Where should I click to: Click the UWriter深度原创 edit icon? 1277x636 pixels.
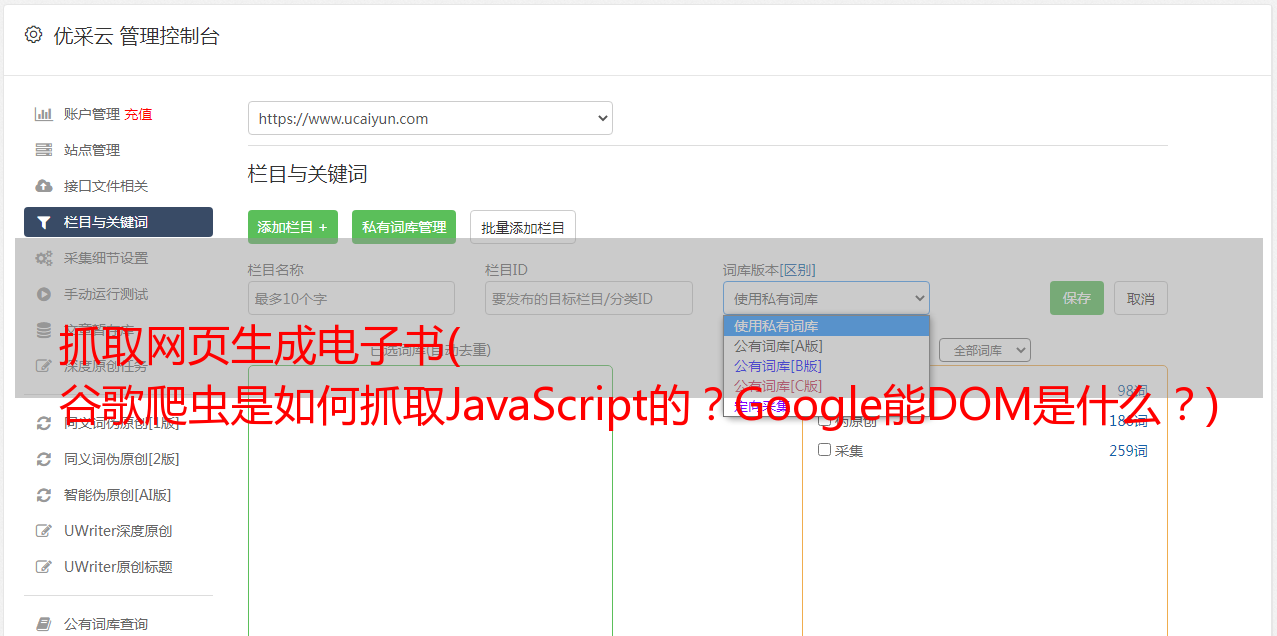(43, 531)
